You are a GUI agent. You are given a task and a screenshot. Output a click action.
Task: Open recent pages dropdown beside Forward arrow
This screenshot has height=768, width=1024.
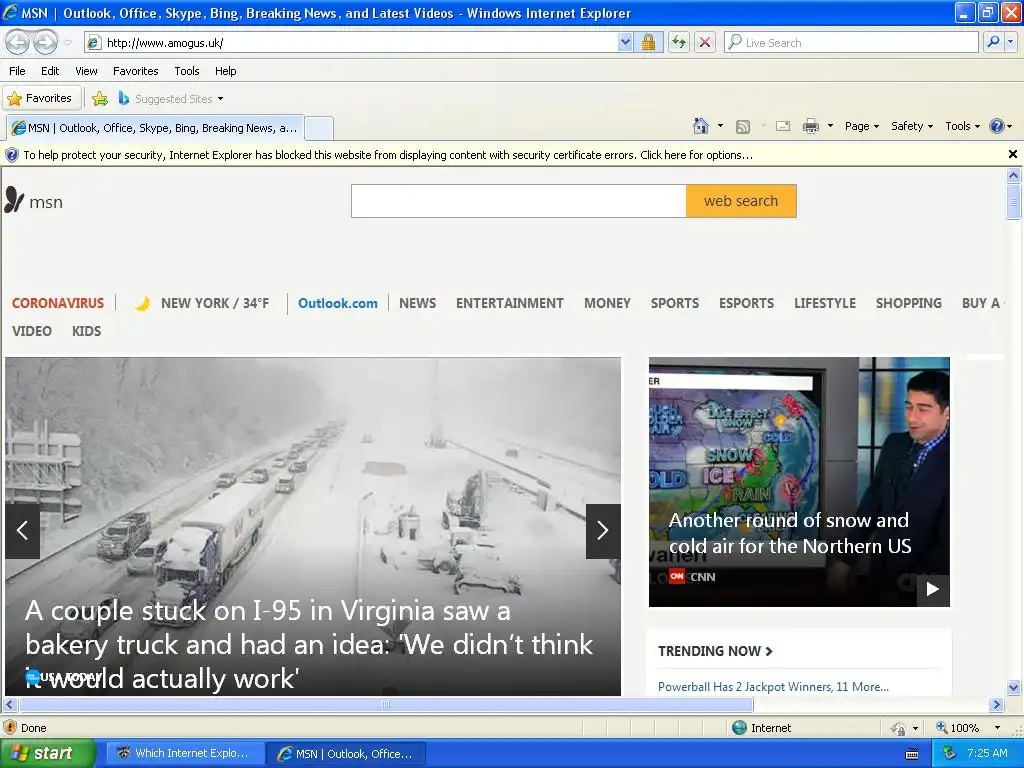pyautogui.click(x=67, y=43)
